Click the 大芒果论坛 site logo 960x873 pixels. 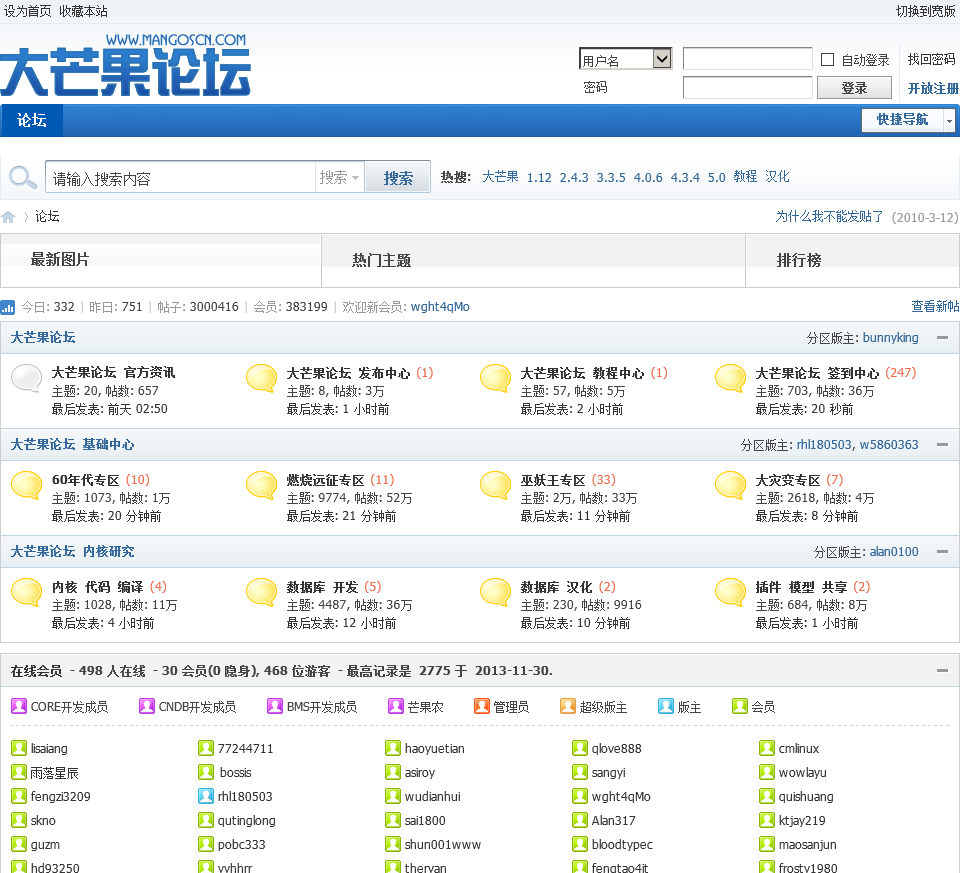coord(126,65)
